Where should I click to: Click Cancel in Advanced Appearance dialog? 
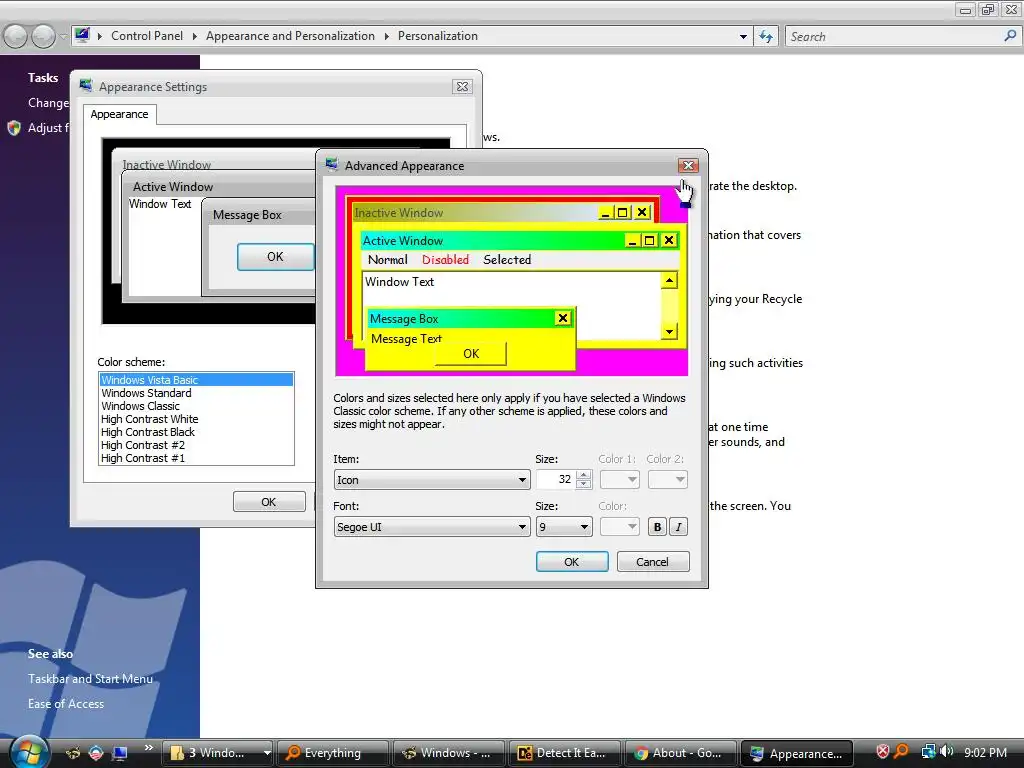pos(652,562)
